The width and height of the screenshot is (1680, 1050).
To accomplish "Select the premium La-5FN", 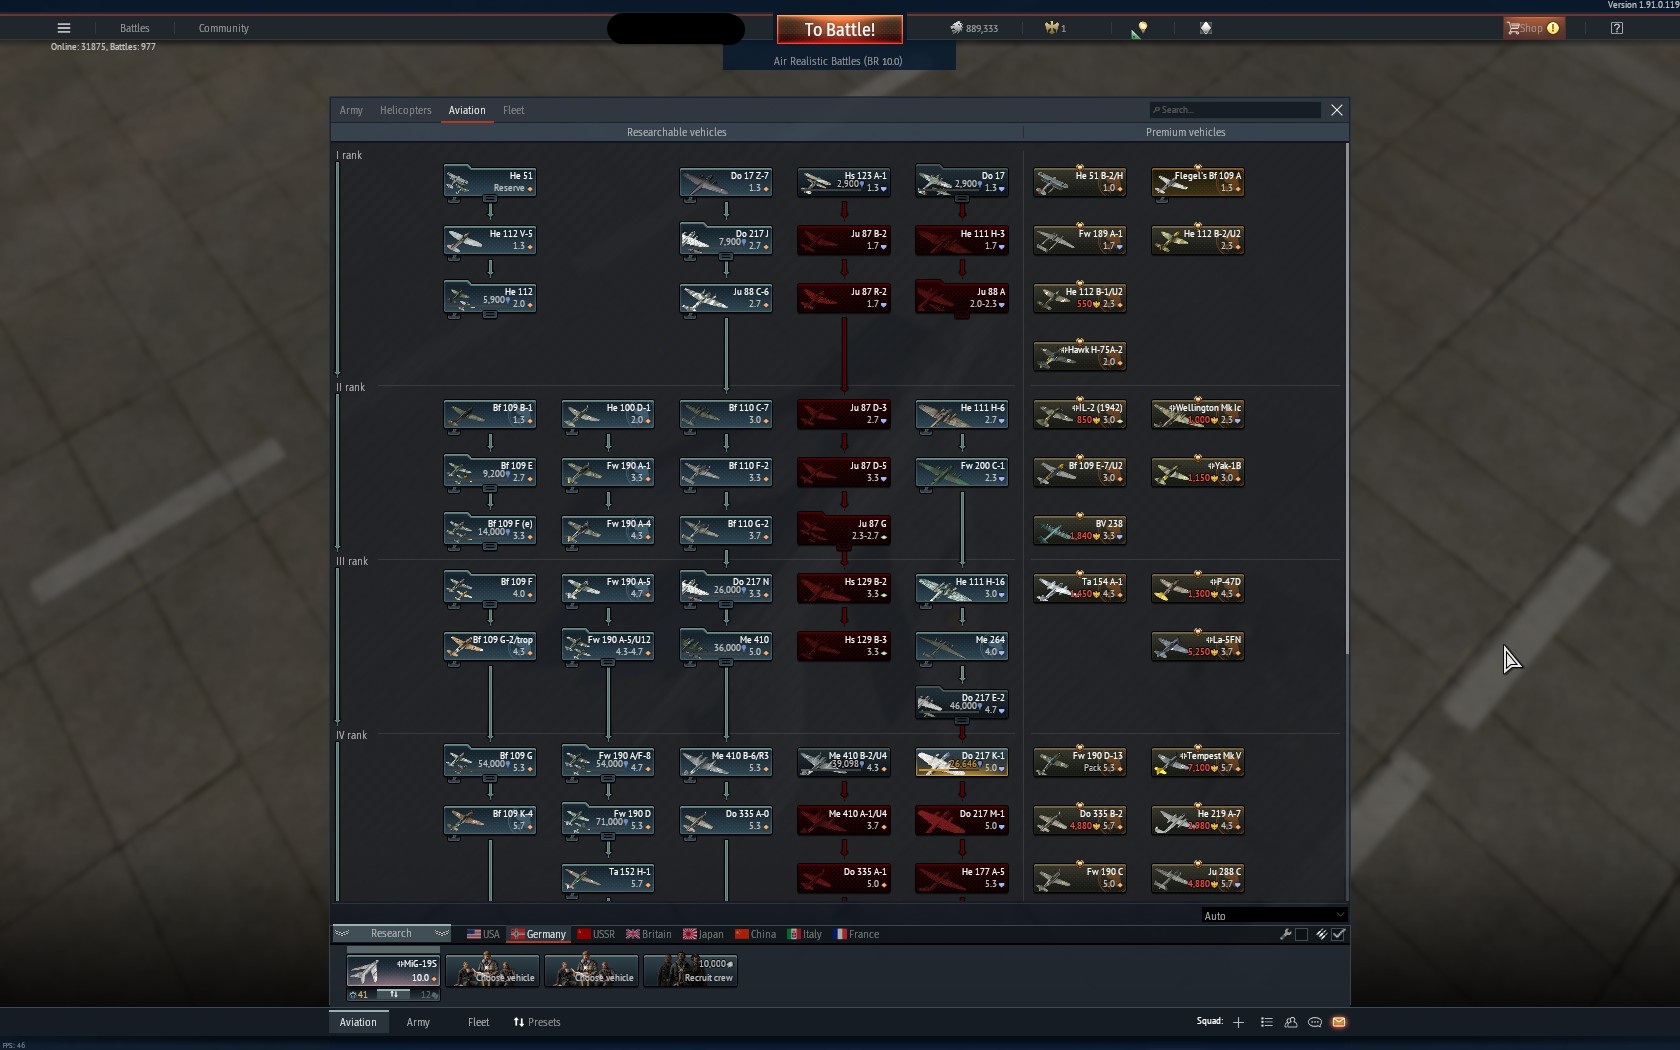I will click(1198, 646).
